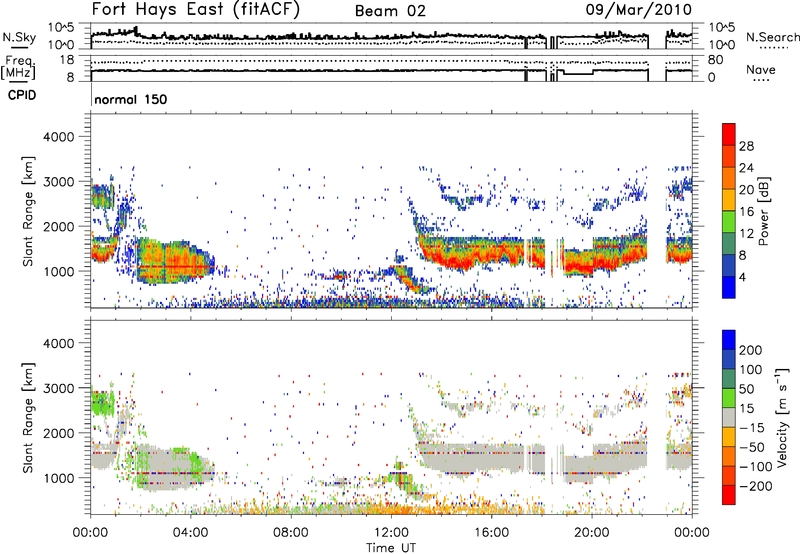Click the "200" label on velocity colorbar
Screen dimensions: 800x554
coord(751,350)
